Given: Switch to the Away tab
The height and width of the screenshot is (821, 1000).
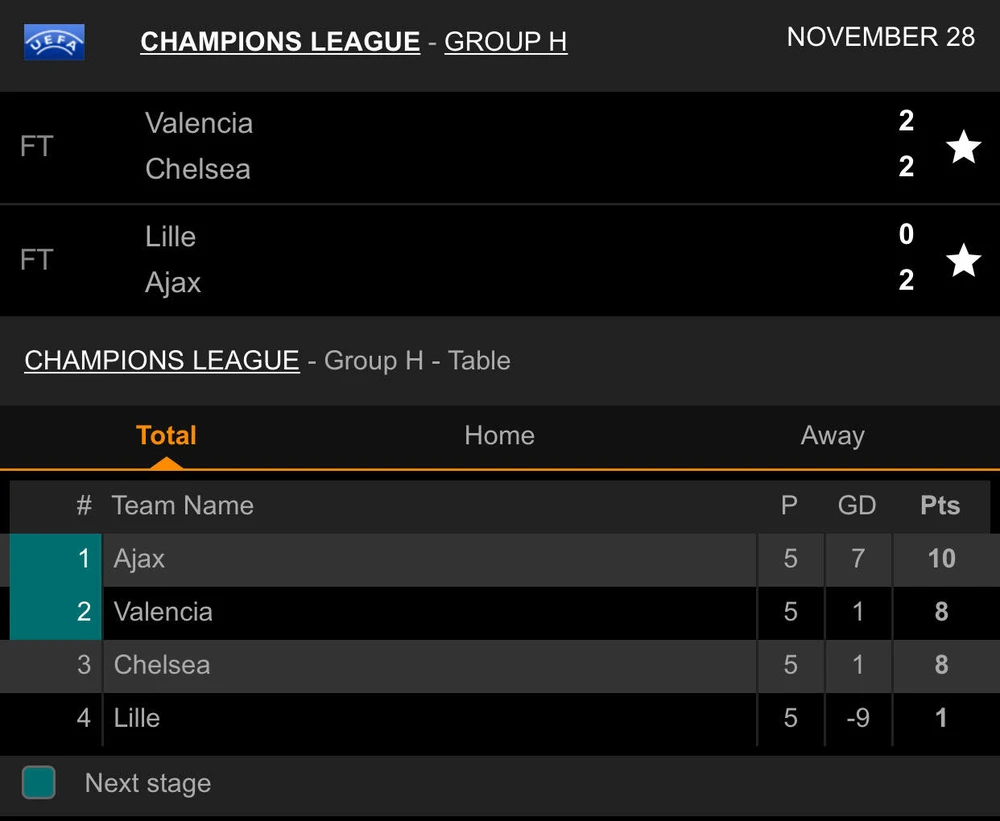Looking at the screenshot, I should (x=832, y=436).
